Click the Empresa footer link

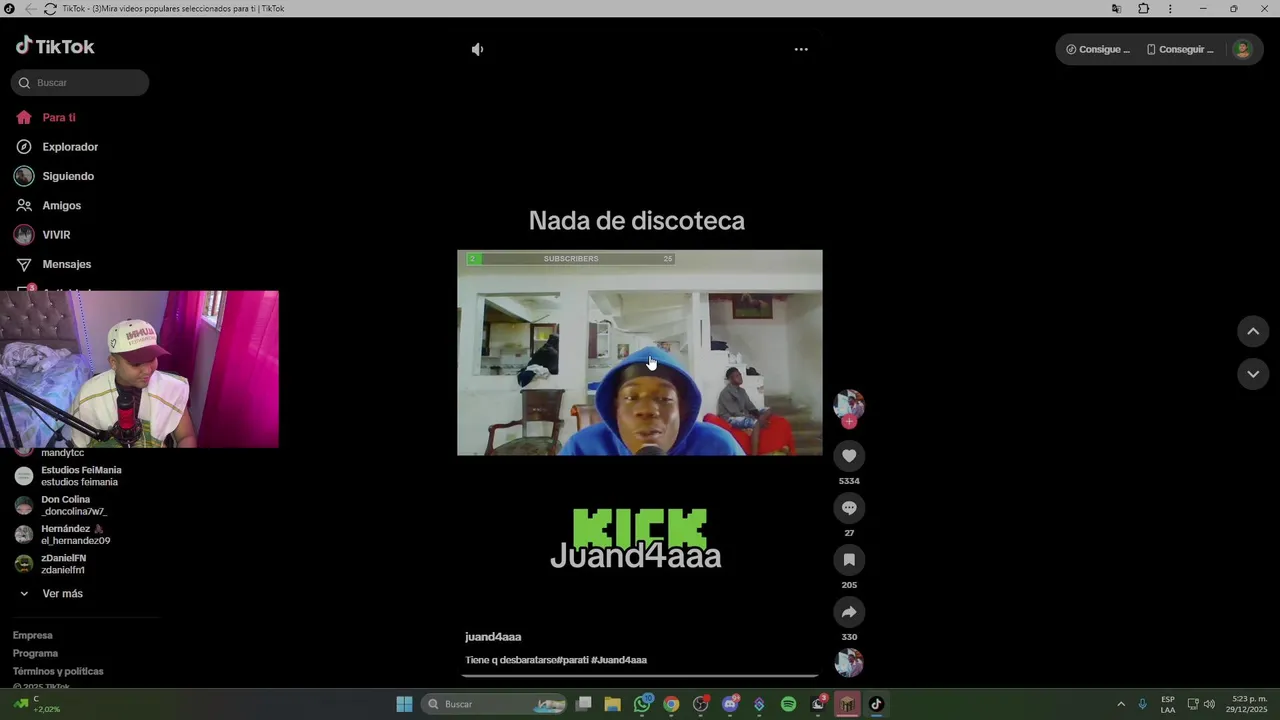pyautogui.click(x=32, y=635)
